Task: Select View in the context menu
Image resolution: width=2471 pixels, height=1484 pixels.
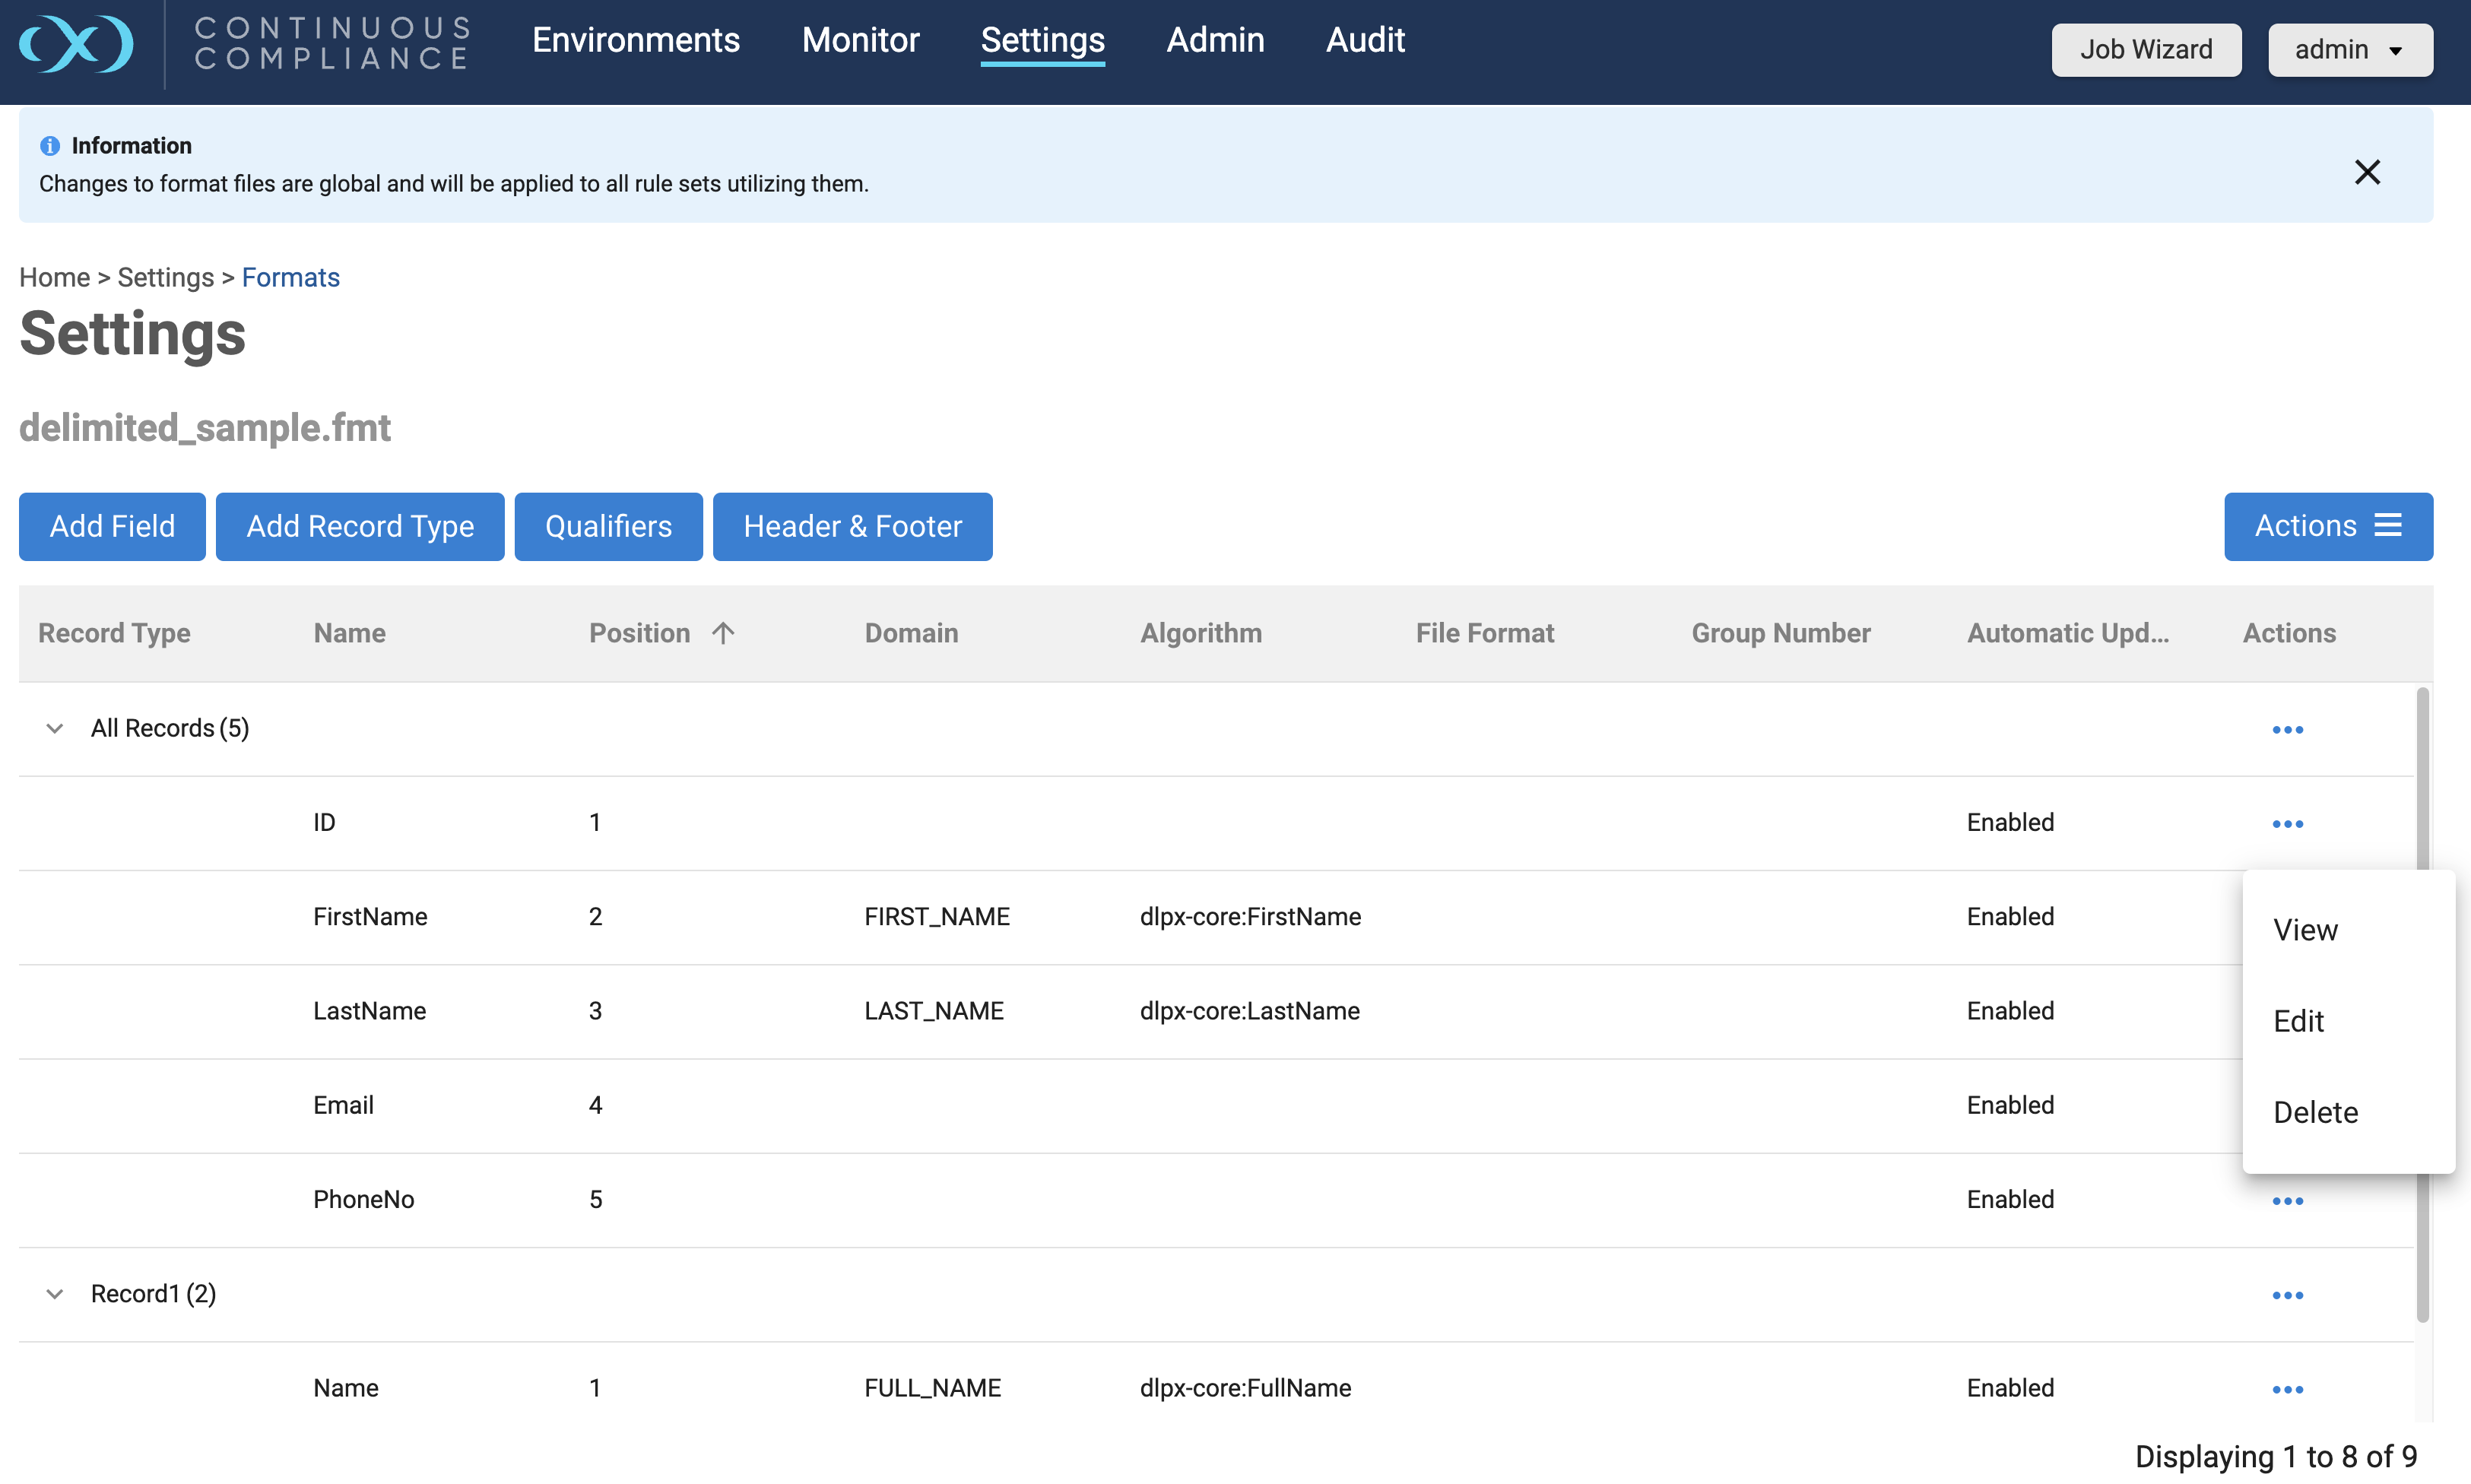Action: (2304, 930)
